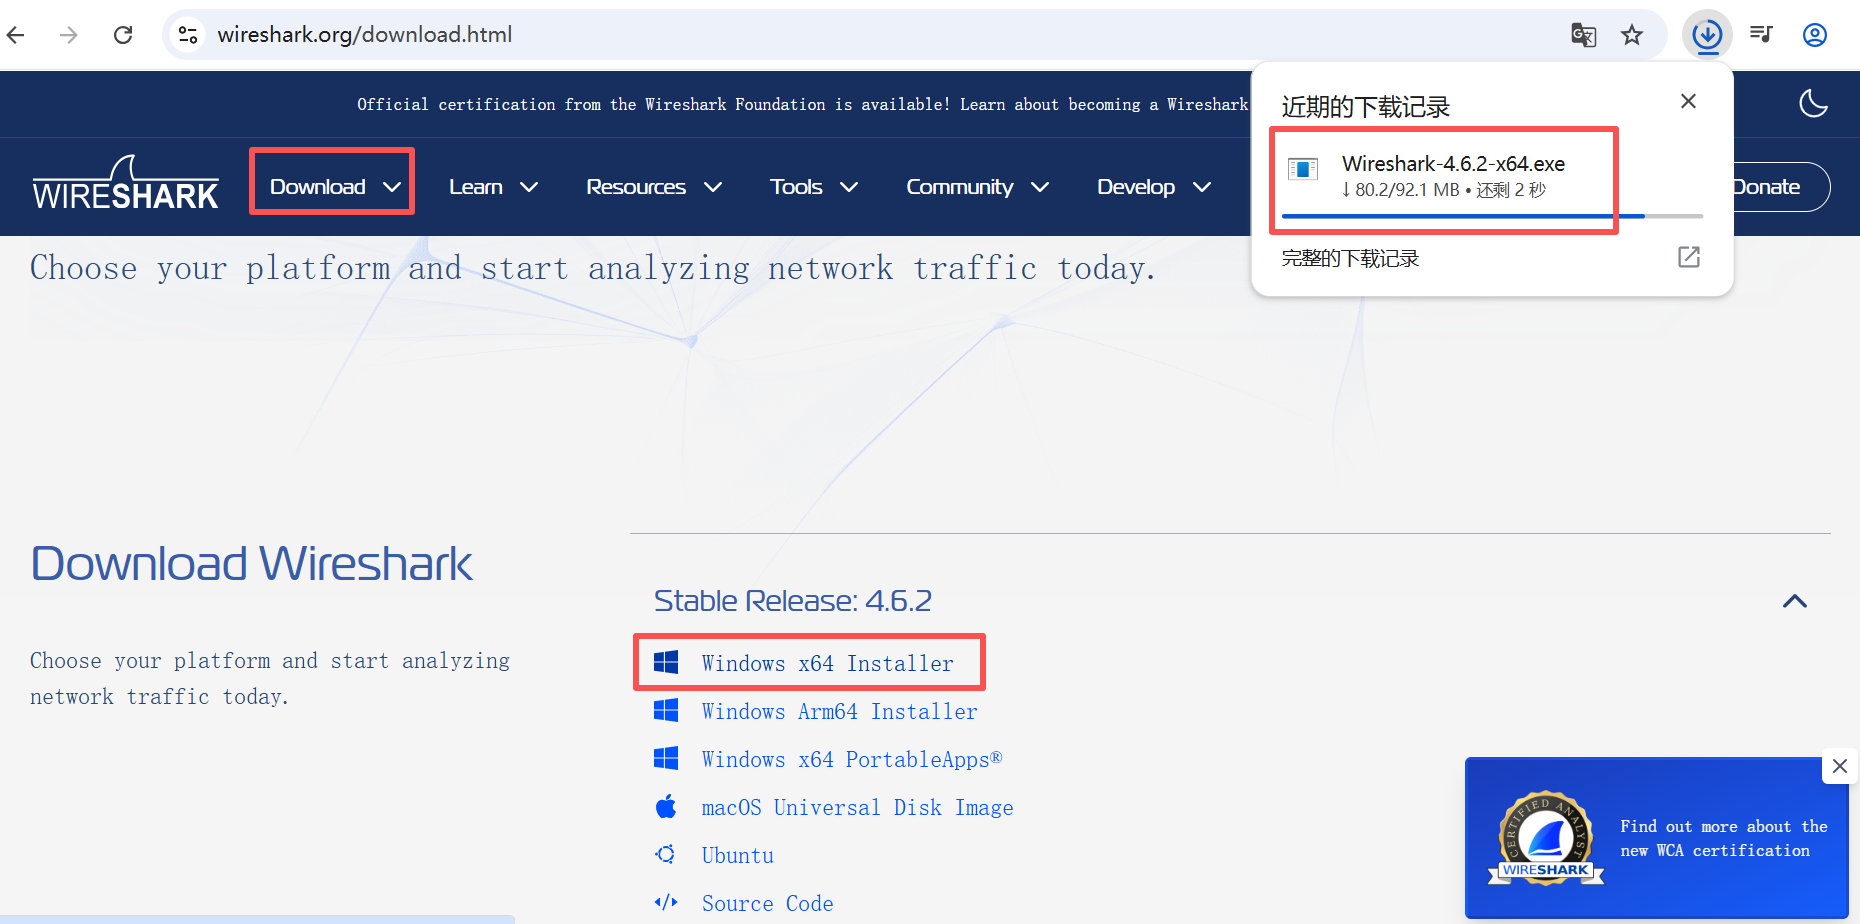Open the Google Translate page icon
Screen dimensions: 1860x924
tap(1583, 35)
